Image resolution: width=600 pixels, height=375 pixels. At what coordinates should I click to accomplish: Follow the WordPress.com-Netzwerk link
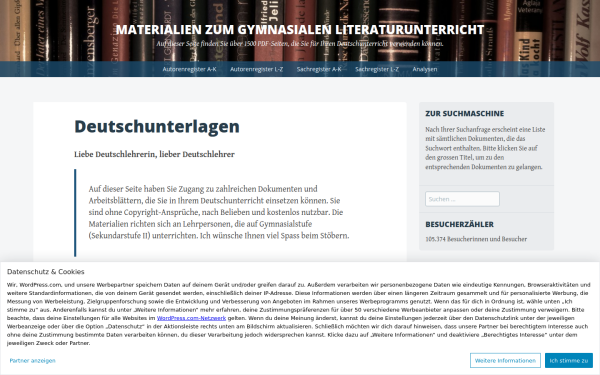191,318
